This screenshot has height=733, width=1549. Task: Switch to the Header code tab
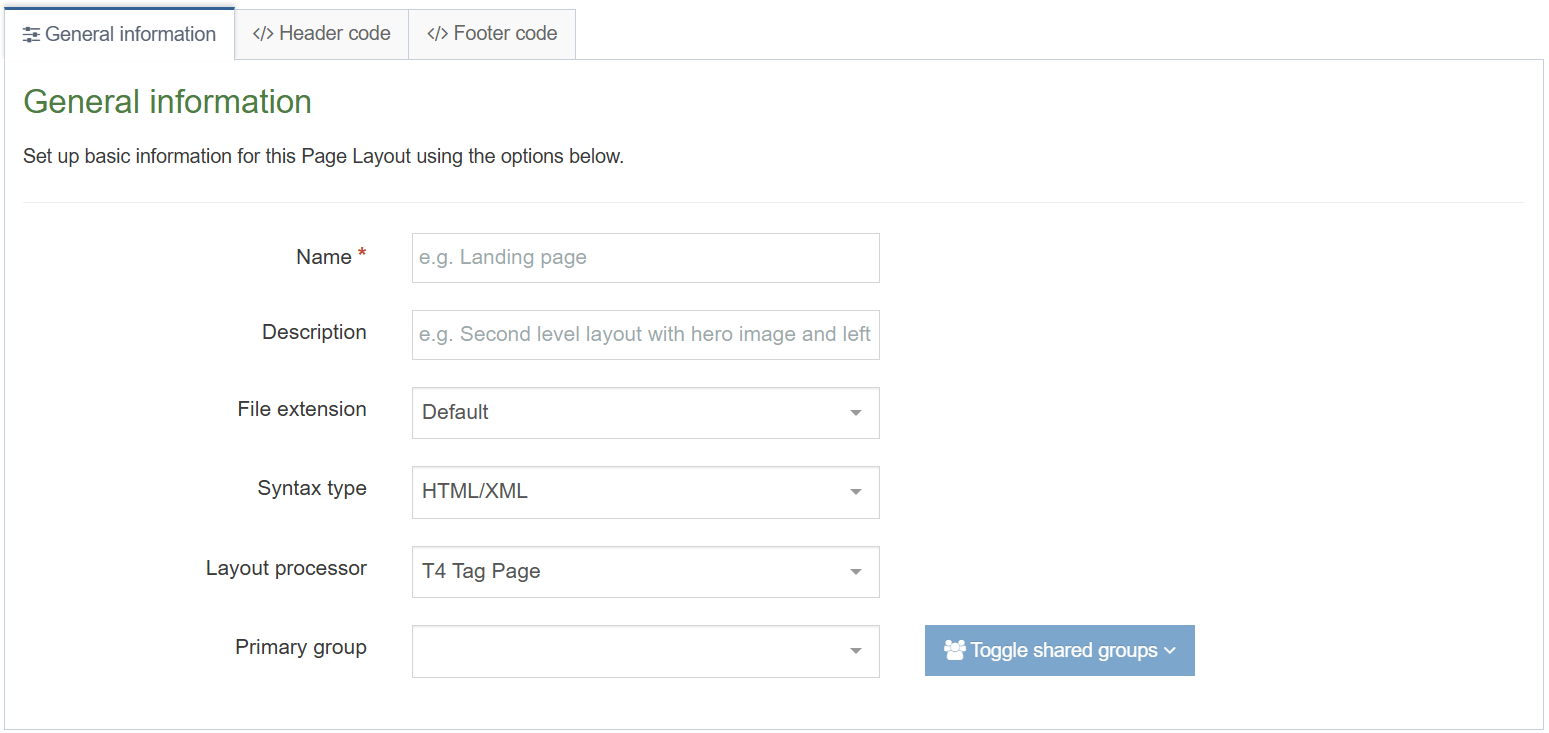320,33
